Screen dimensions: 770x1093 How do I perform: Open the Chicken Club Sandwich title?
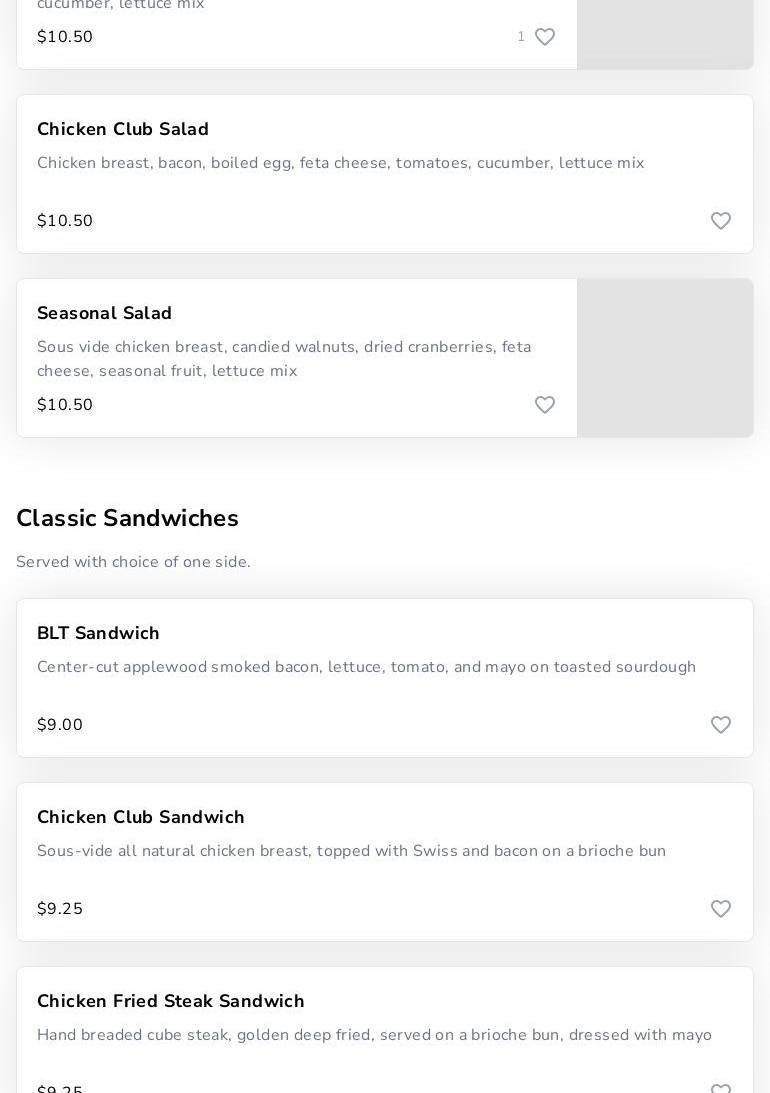141,818
